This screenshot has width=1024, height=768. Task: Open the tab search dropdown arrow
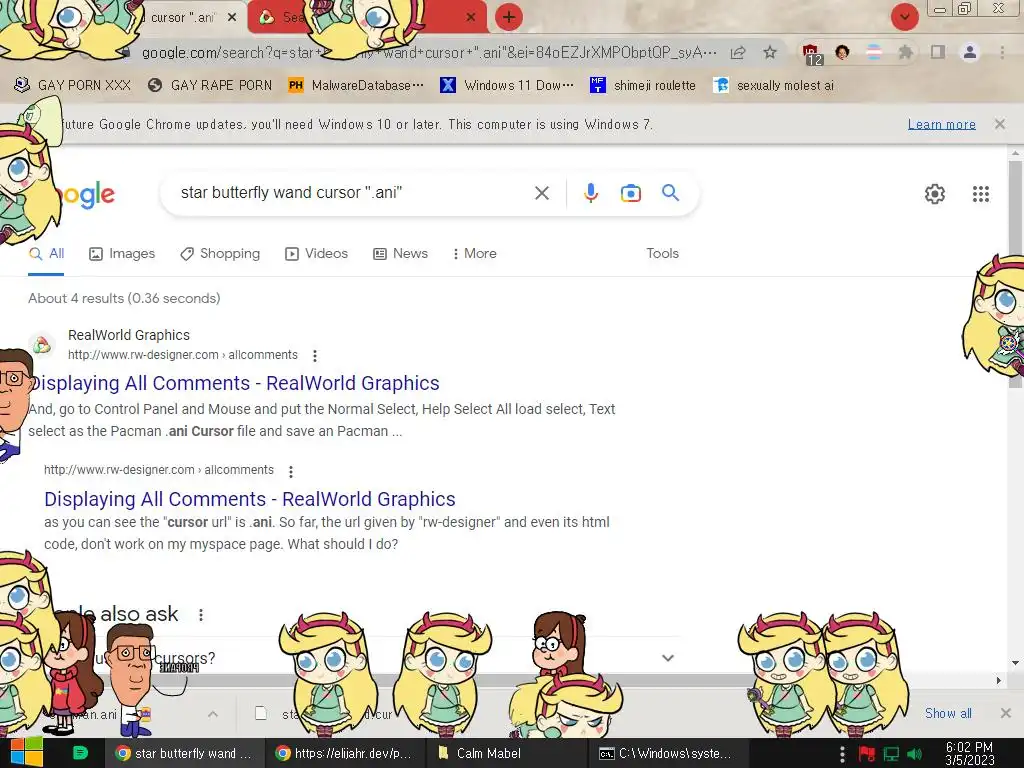[904, 17]
